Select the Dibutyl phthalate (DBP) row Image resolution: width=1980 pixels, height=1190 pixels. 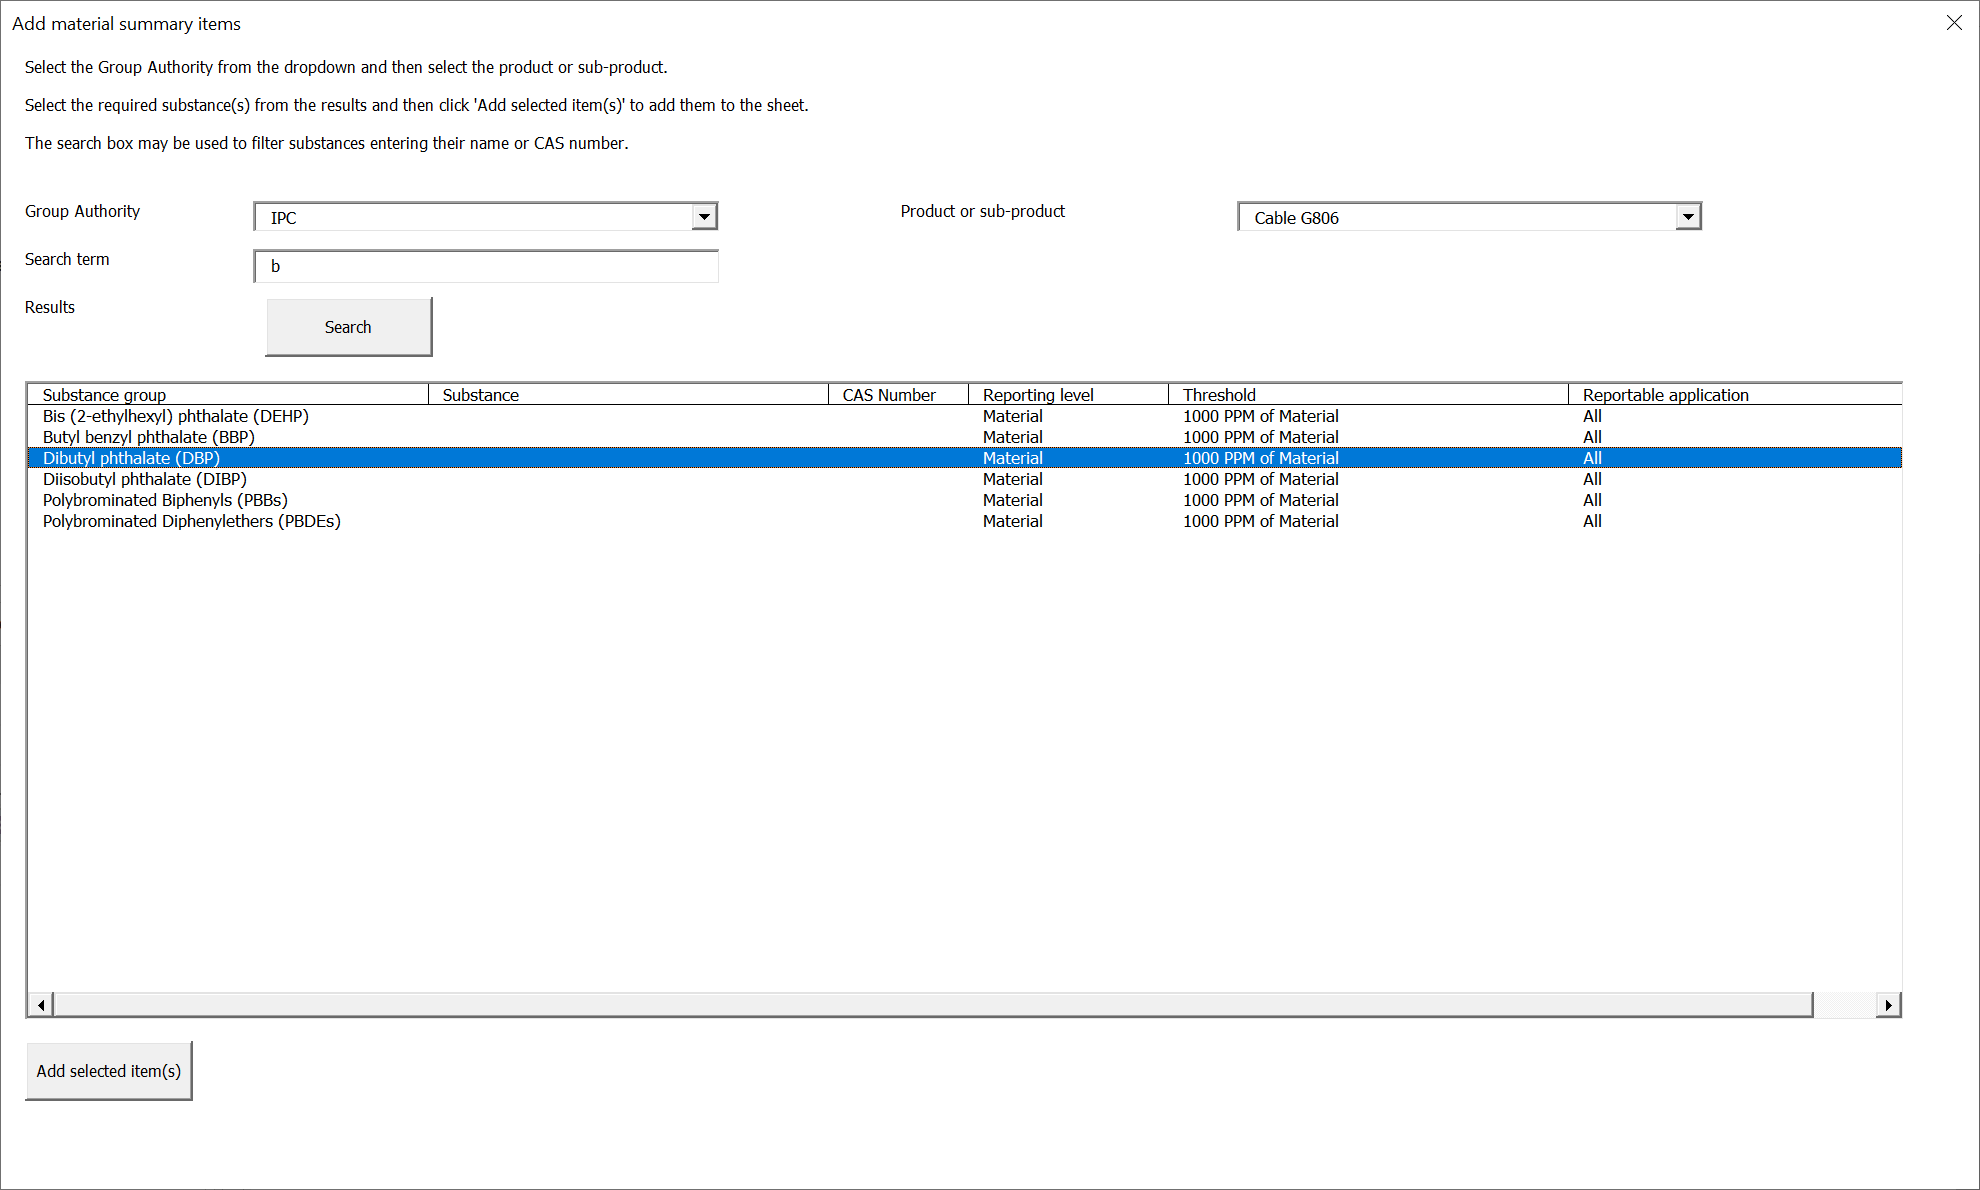coord(131,458)
